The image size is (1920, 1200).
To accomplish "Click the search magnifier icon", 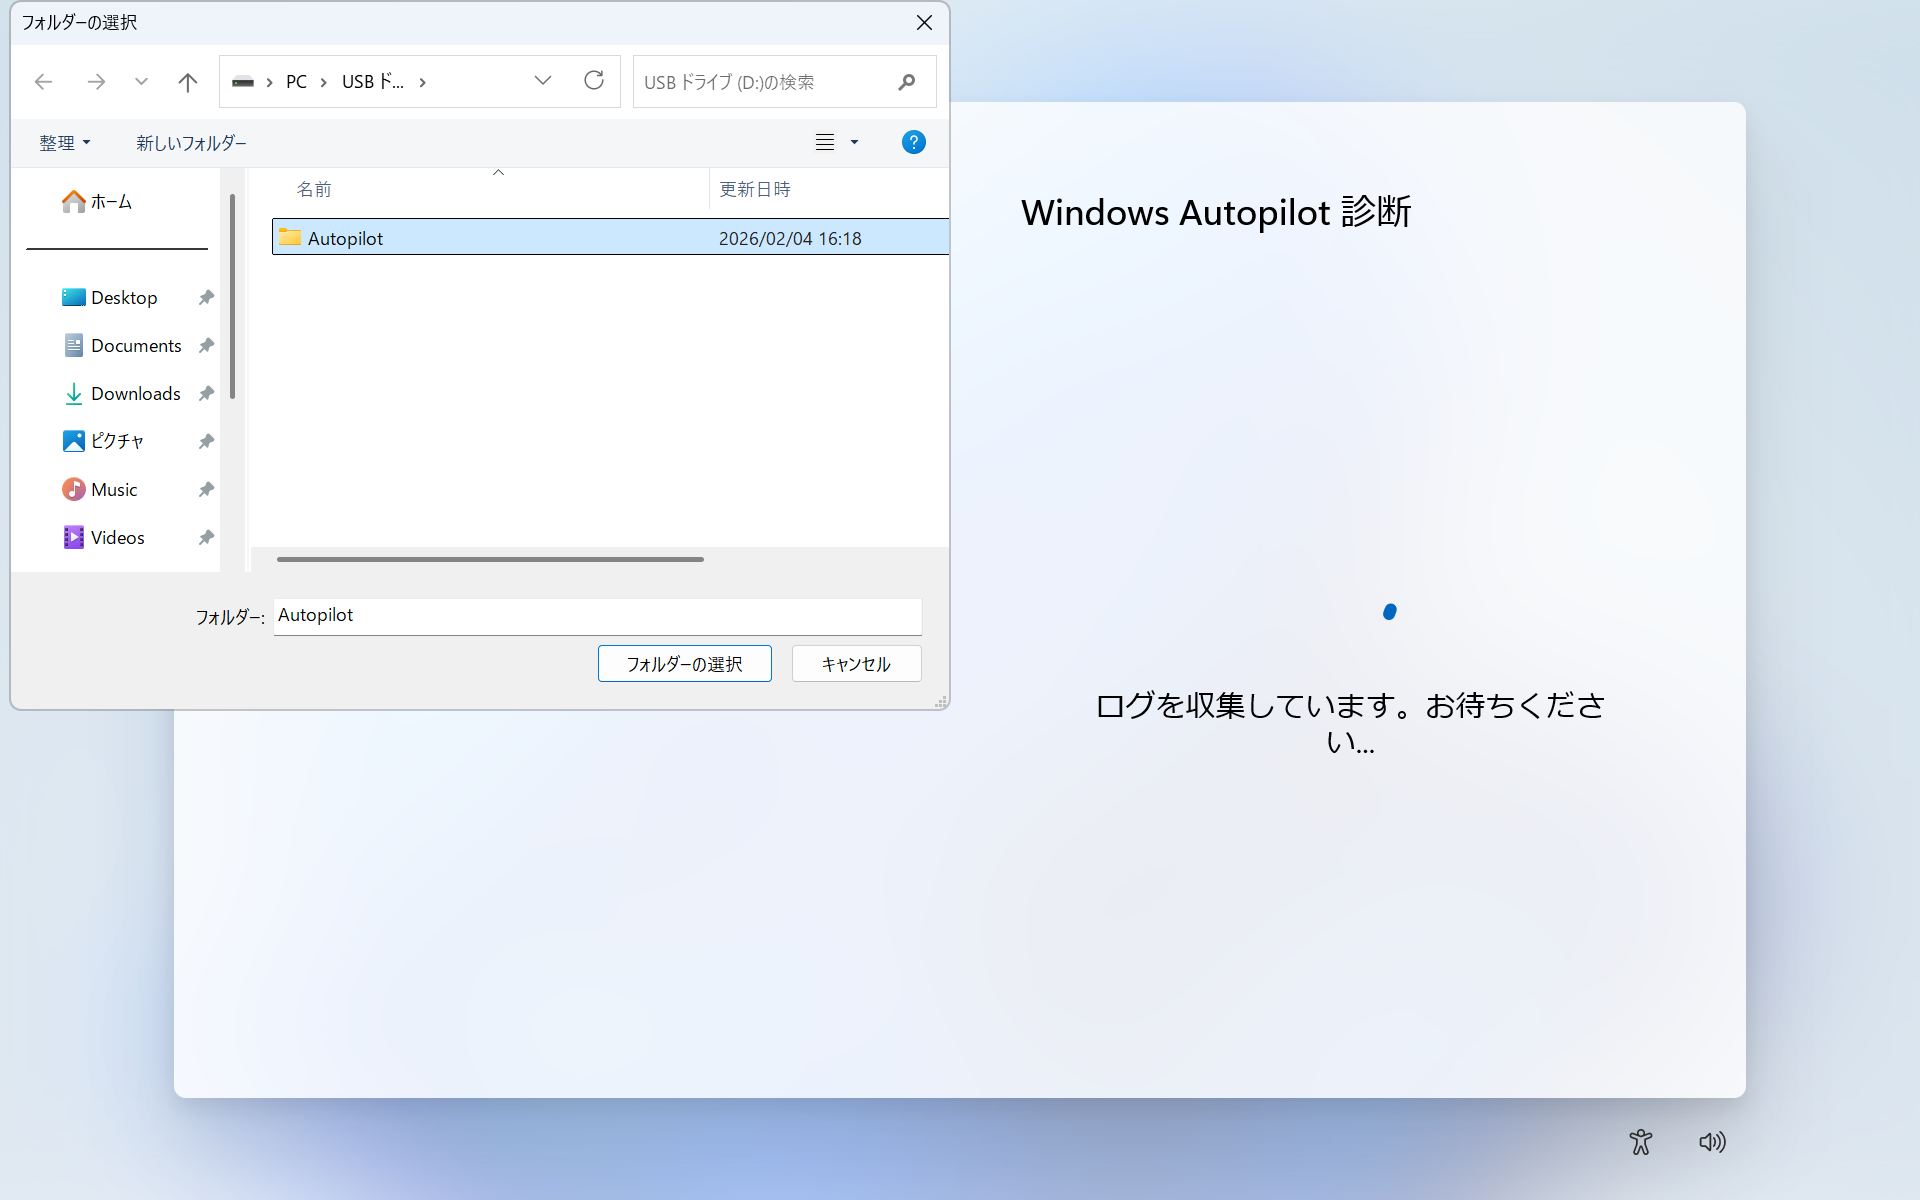I will point(906,82).
